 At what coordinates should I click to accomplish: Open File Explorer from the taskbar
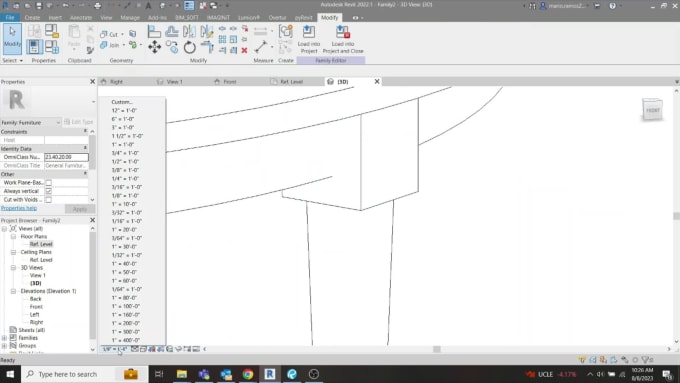pyautogui.click(x=182, y=374)
